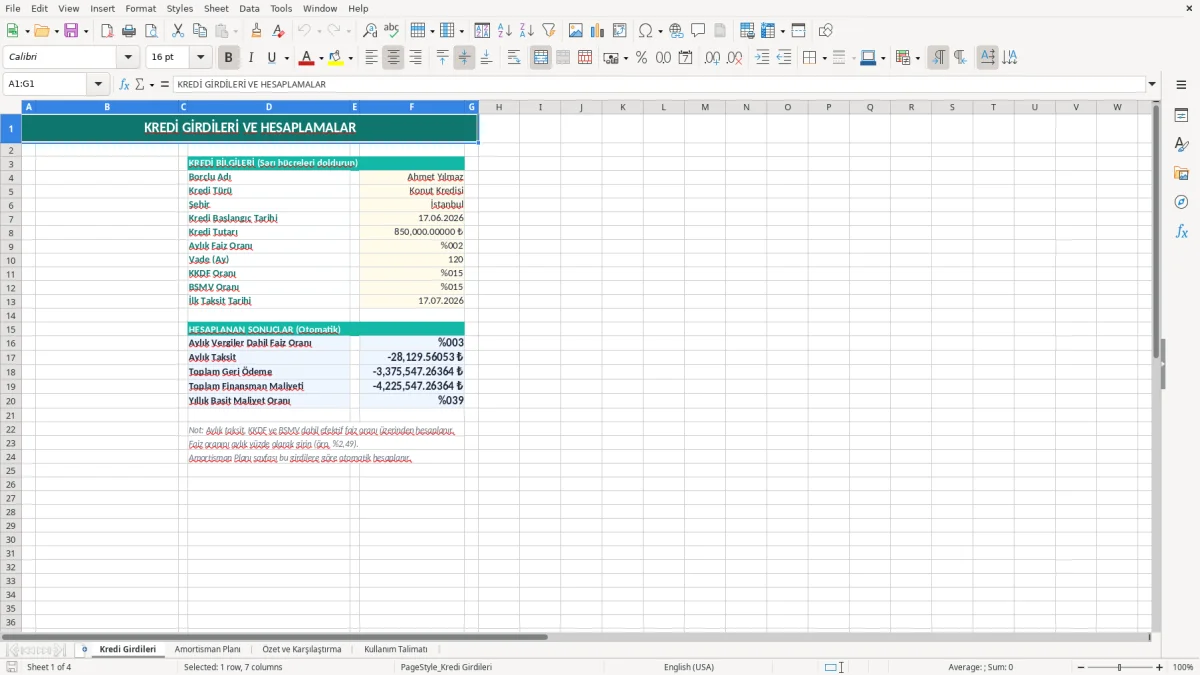Open the font color dropdown arrow
1200x675 pixels.
pos(320,58)
